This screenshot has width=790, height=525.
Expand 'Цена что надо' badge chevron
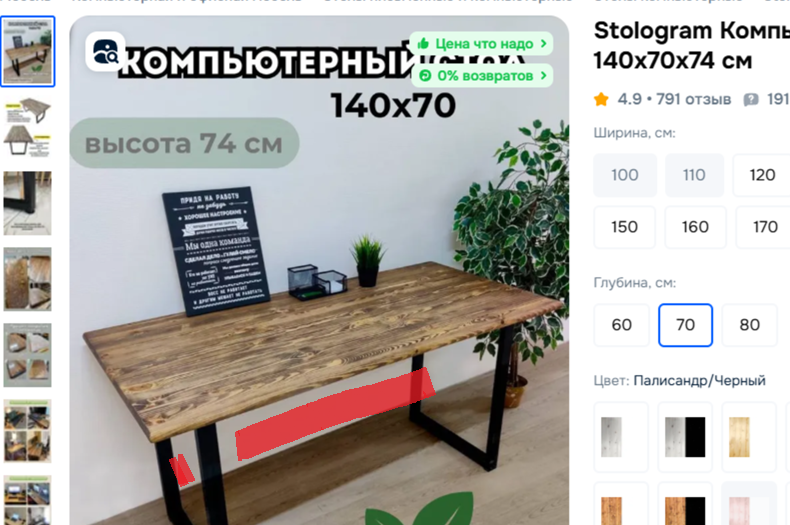coord(544,44)
